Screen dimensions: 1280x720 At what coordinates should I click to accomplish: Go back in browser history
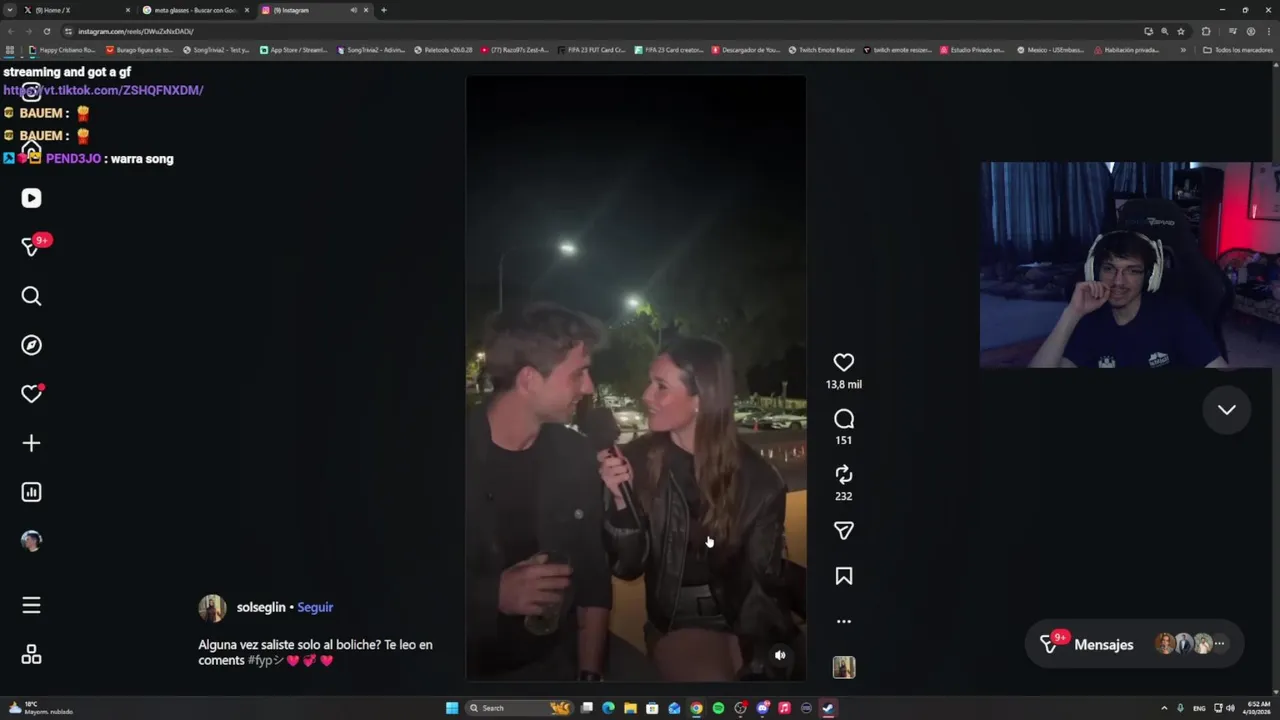[x=10, y=31]
